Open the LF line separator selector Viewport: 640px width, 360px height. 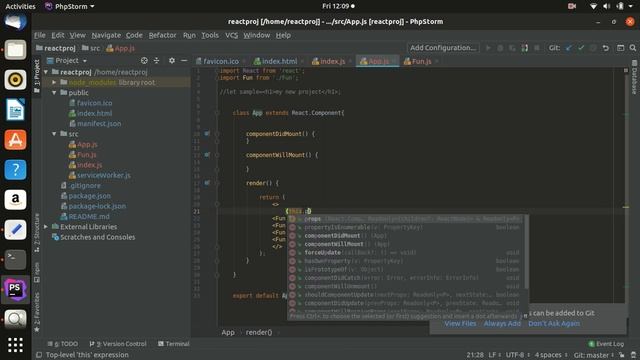pos(494,355)
